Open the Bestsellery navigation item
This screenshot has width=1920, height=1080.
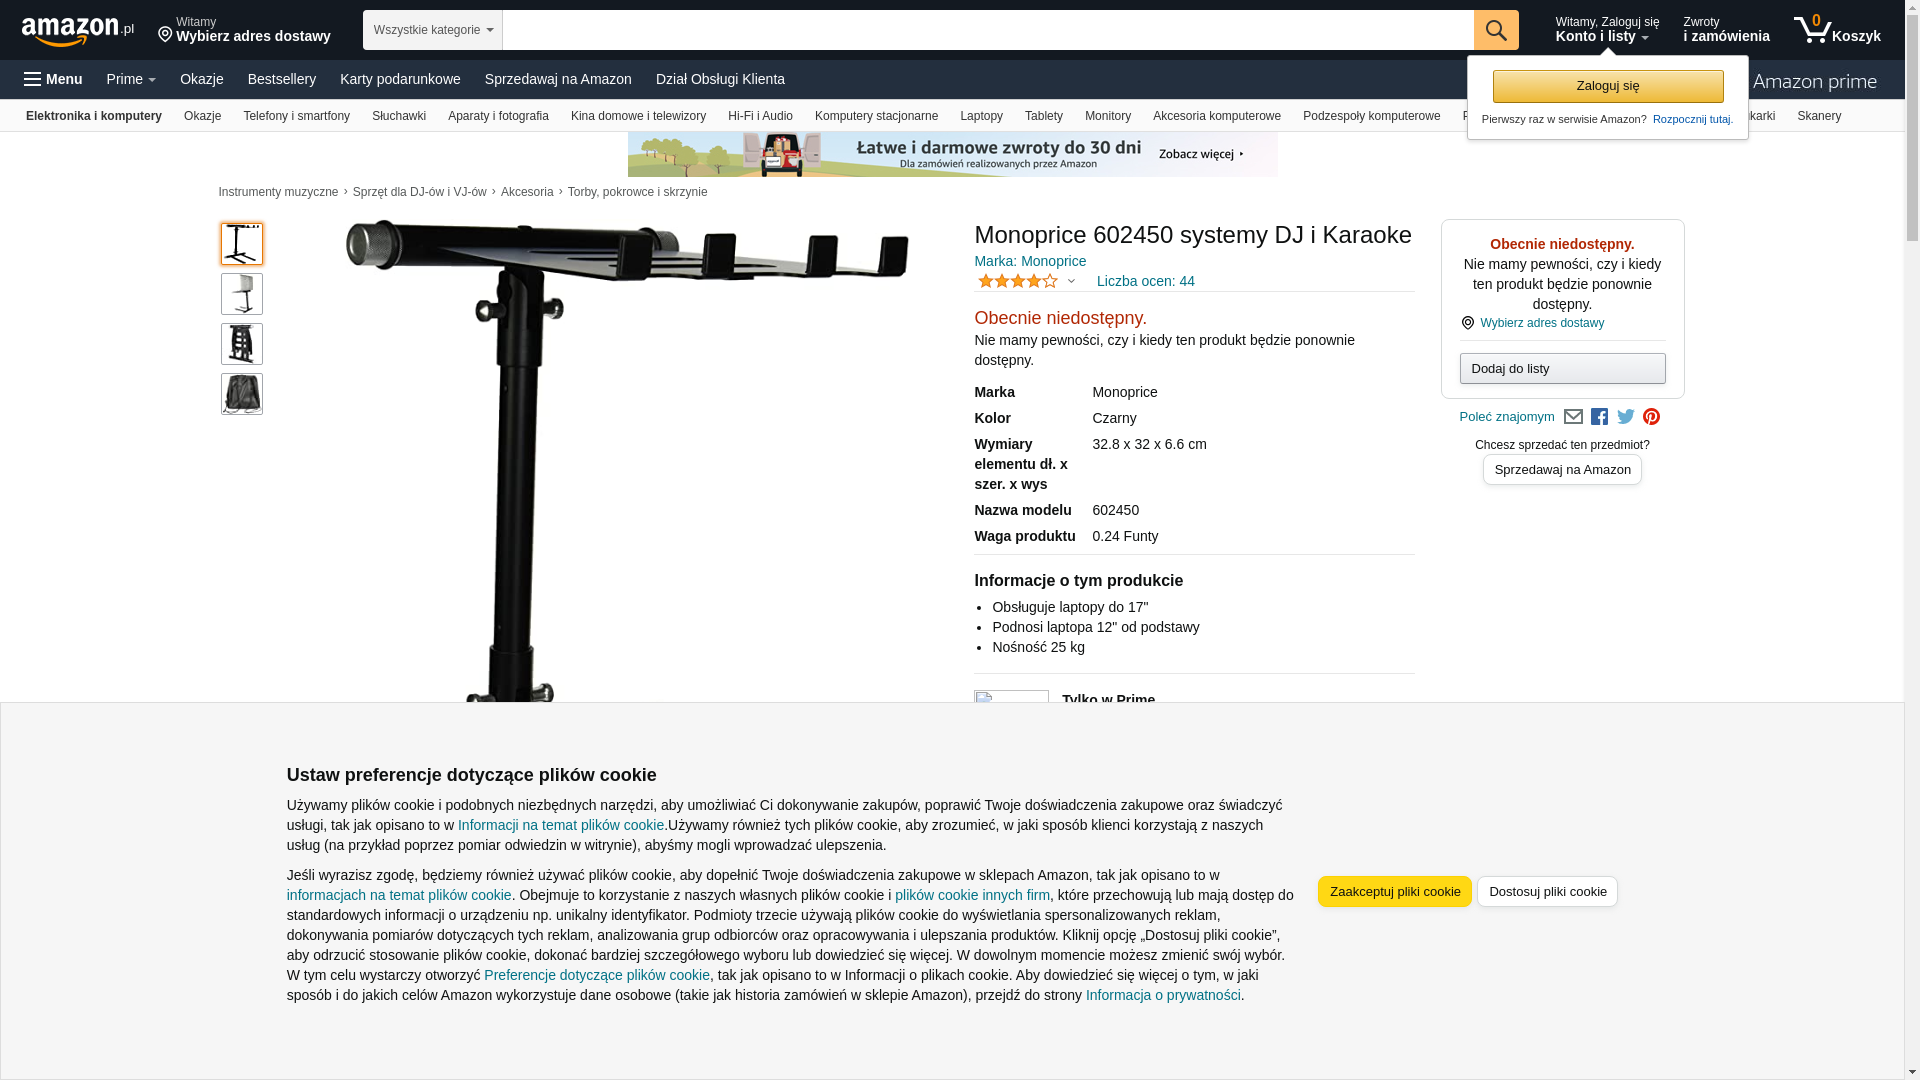pyautogui.click(x=282, y=79)
